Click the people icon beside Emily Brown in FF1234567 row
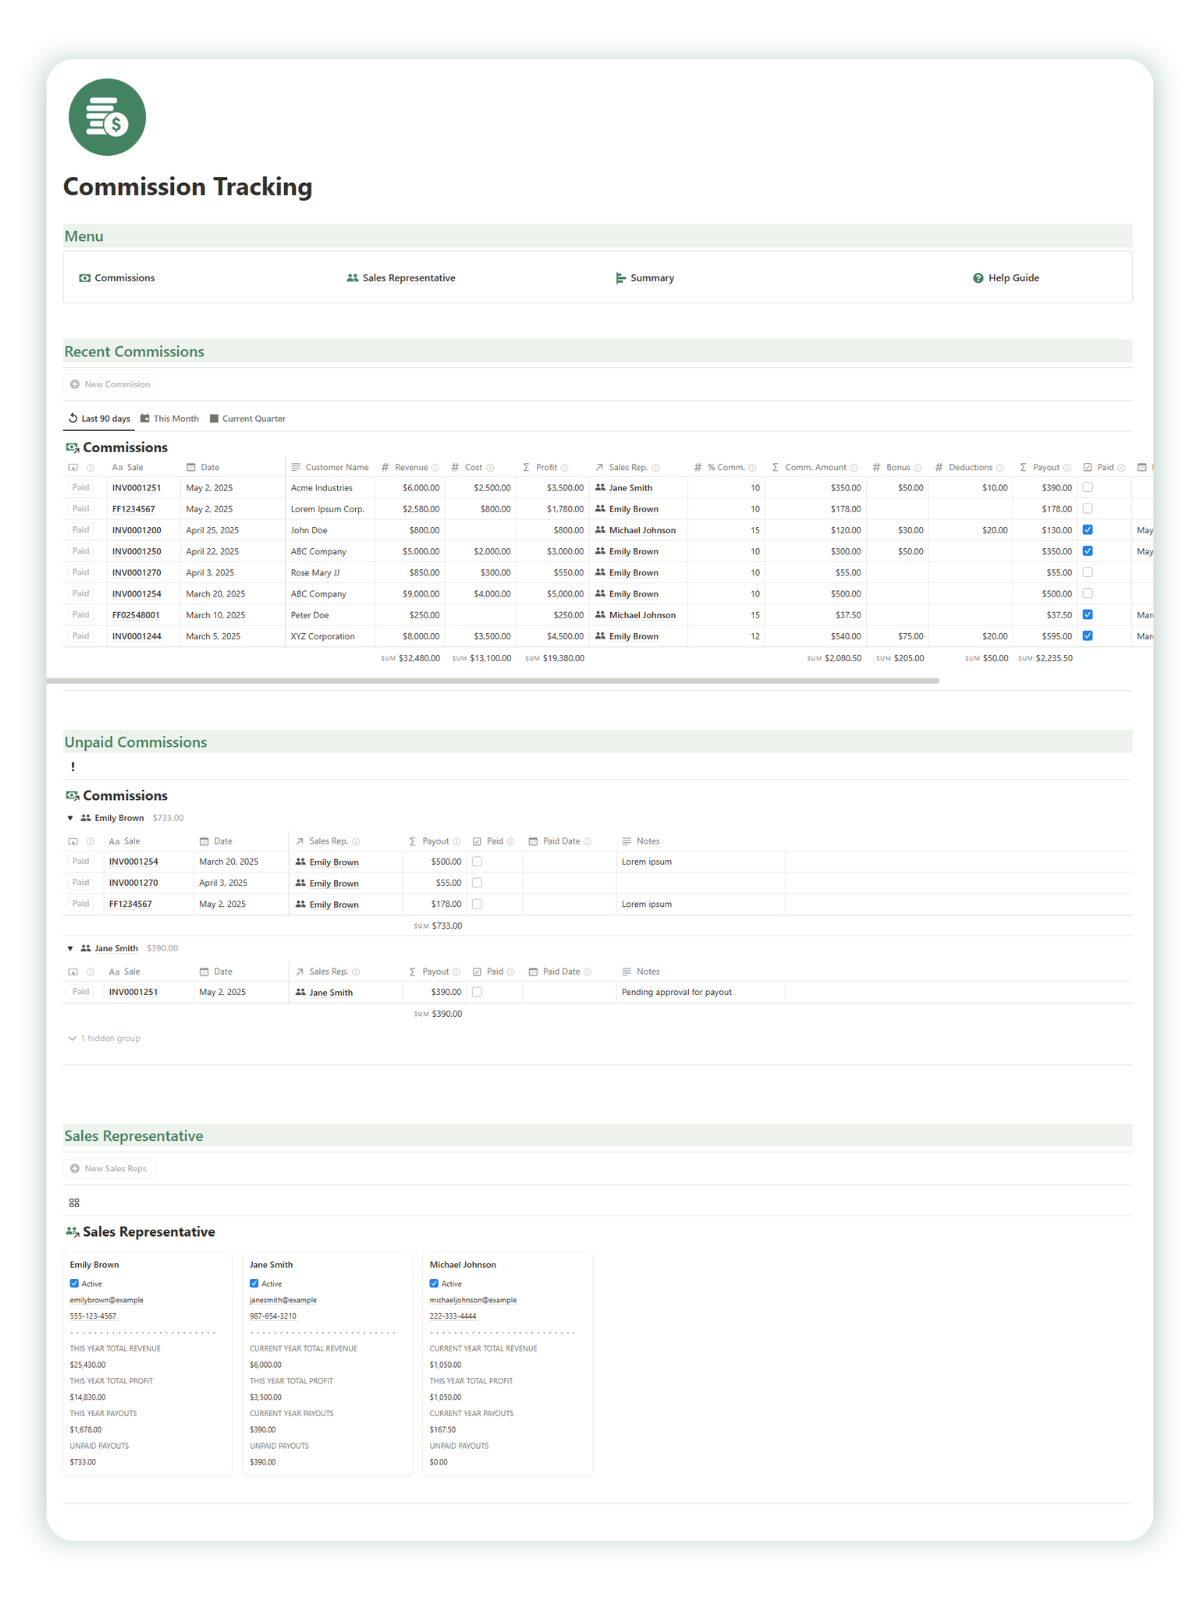The height and width of the screenshot is (1600, 1200). coord(600,509)
